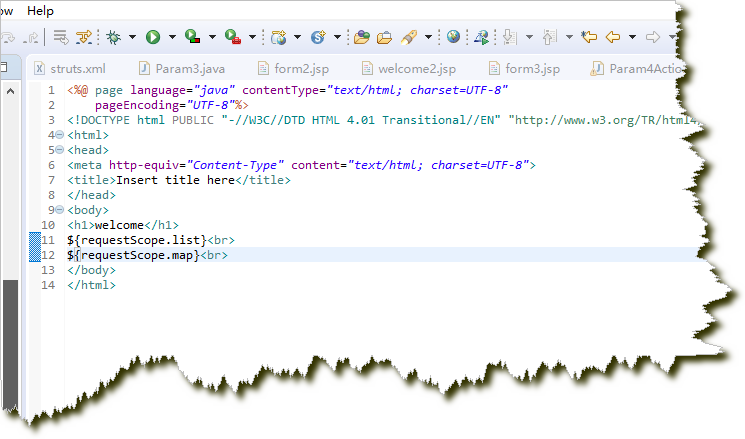745x439 pixels.
Task: Click the struts.xml tab file icon
Action: click(39, 68)
